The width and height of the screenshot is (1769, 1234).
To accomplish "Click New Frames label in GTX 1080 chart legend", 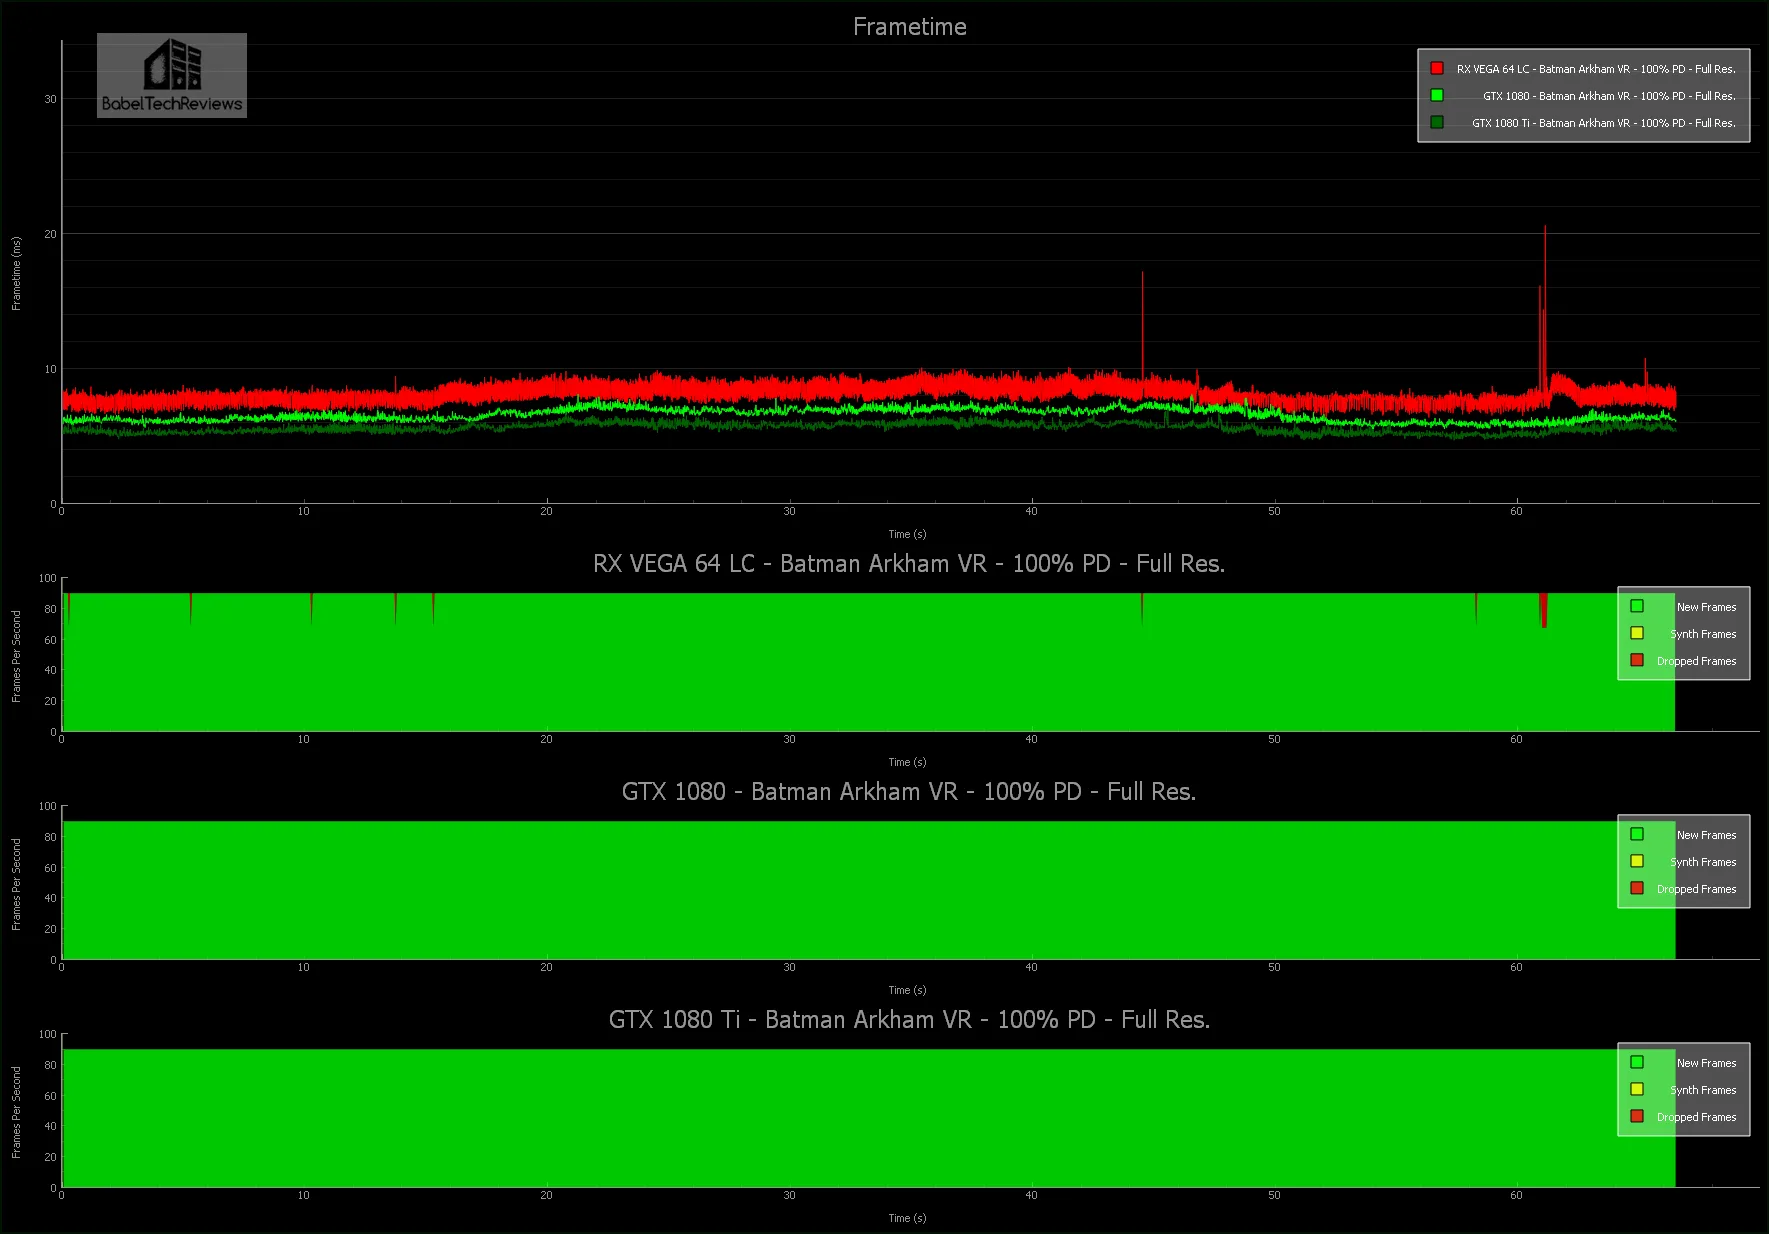I will tap(1706, 835).
